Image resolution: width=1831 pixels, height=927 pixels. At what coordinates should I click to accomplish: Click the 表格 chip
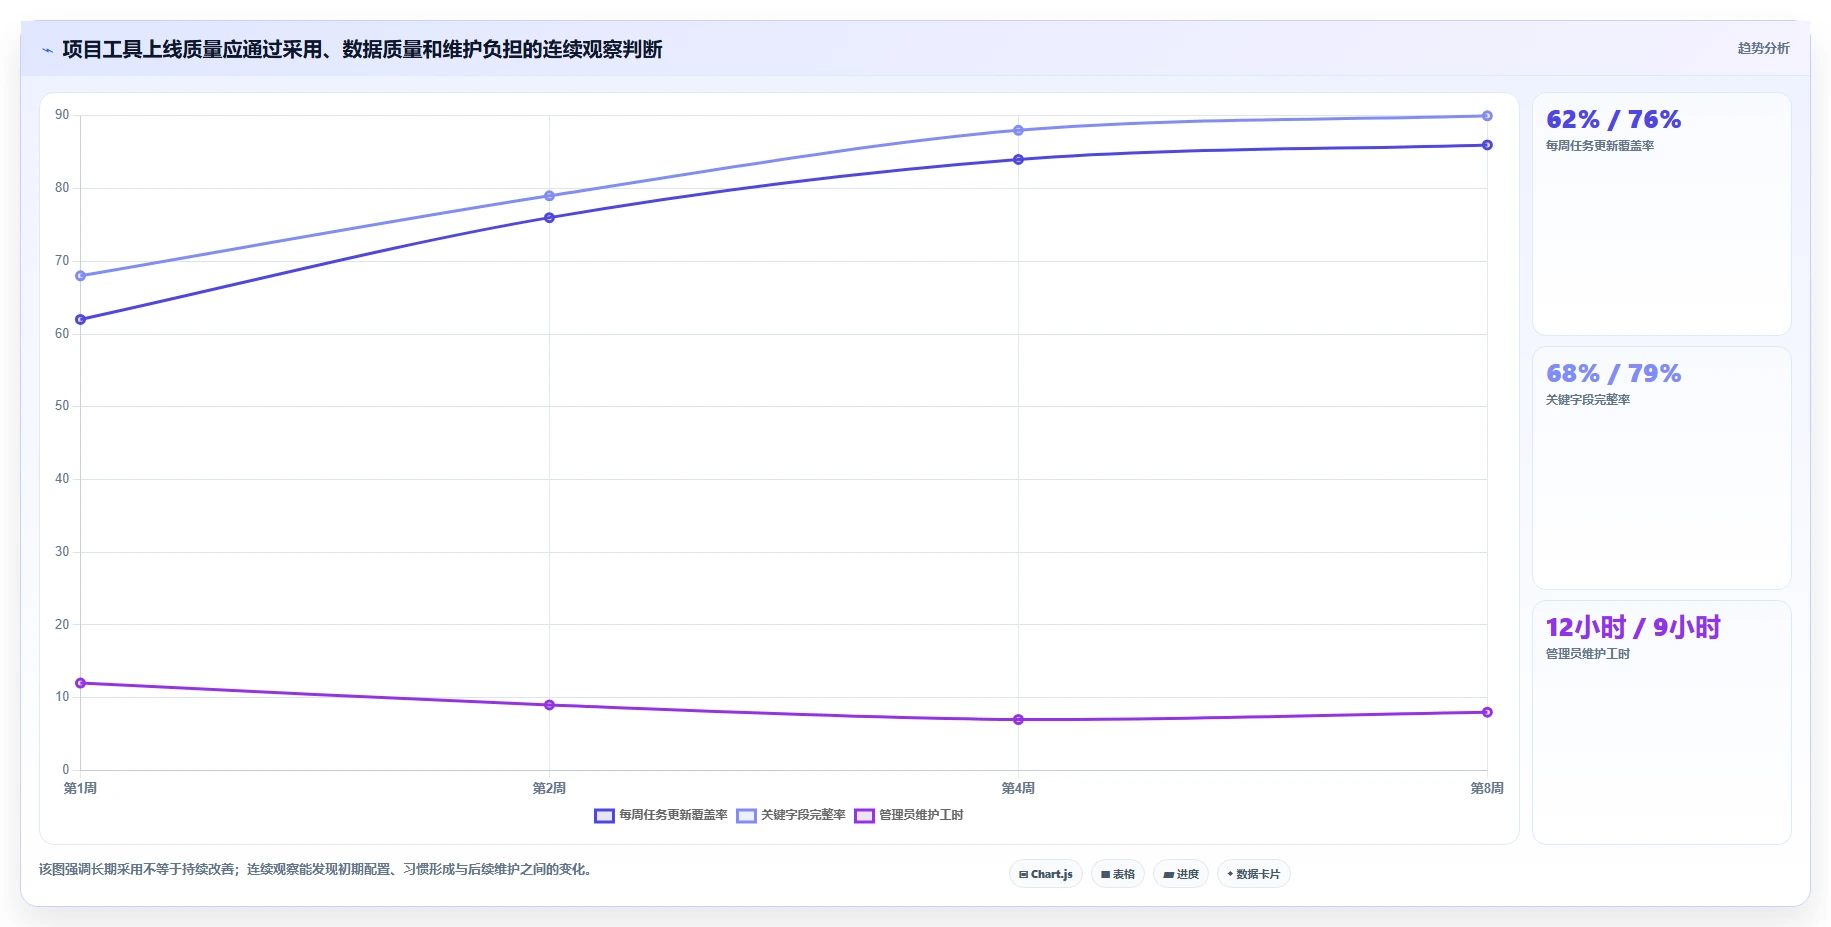[x=1118, y=874]
